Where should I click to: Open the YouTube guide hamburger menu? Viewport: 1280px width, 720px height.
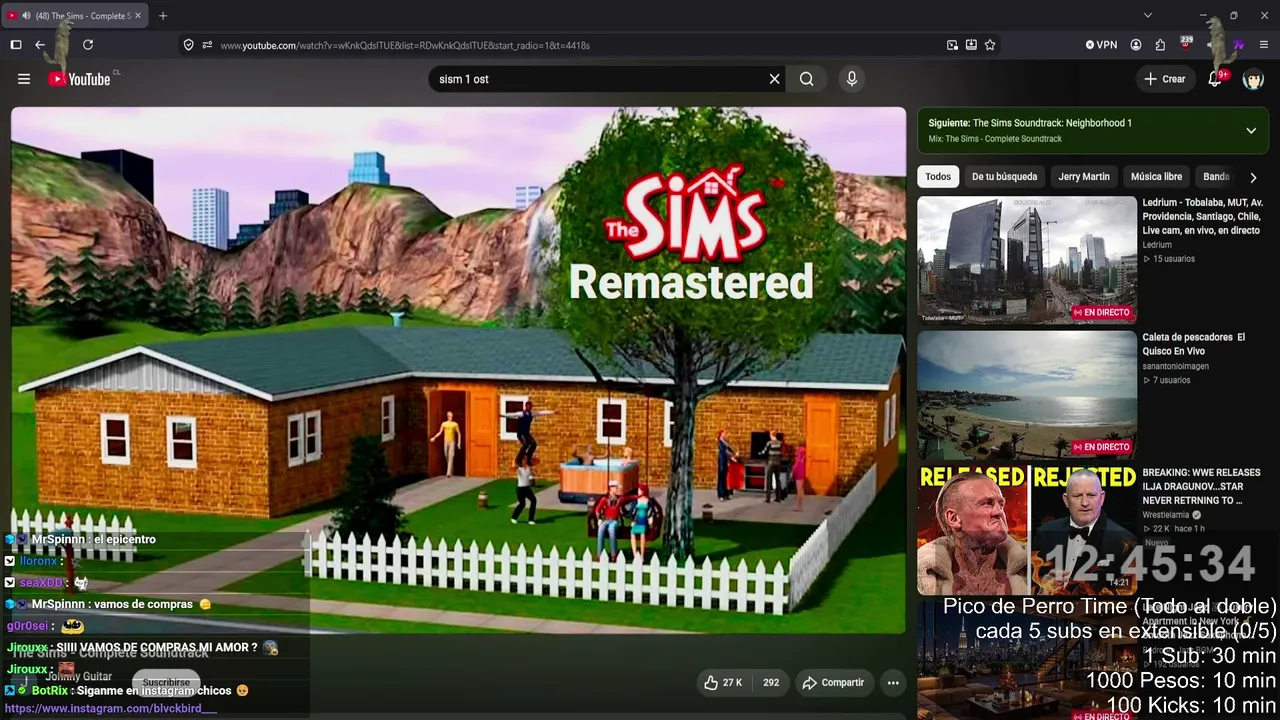coord(24,79)
